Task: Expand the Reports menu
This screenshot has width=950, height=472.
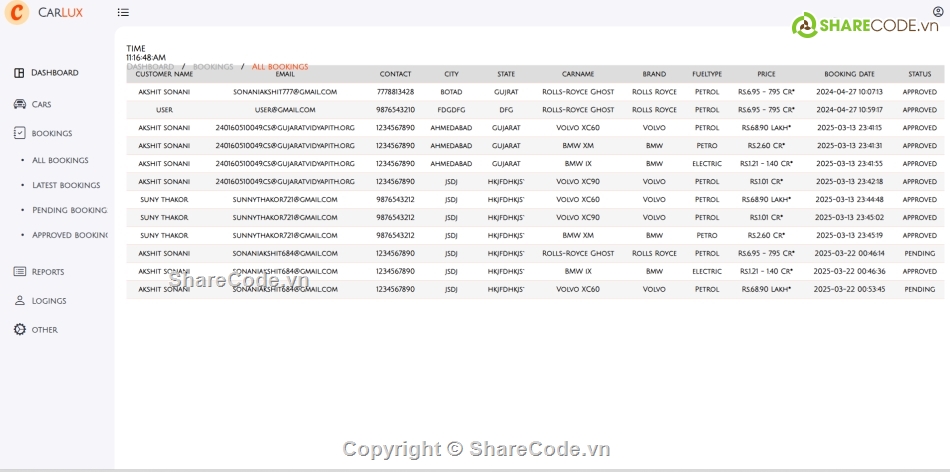Action: click(x=48, y=272)
